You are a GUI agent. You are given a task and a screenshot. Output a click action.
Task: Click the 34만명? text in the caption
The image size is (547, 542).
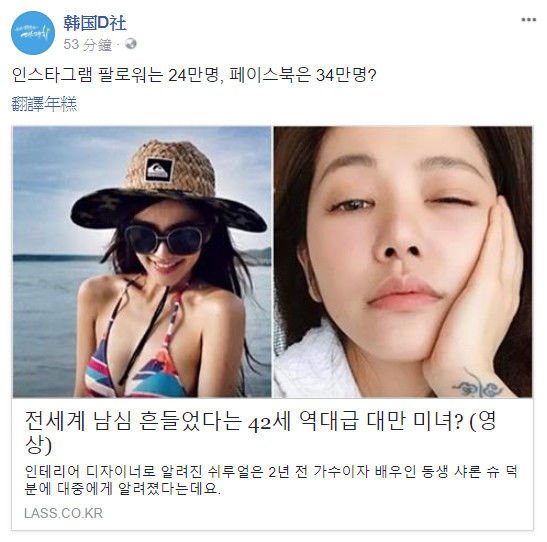[346, 75]
